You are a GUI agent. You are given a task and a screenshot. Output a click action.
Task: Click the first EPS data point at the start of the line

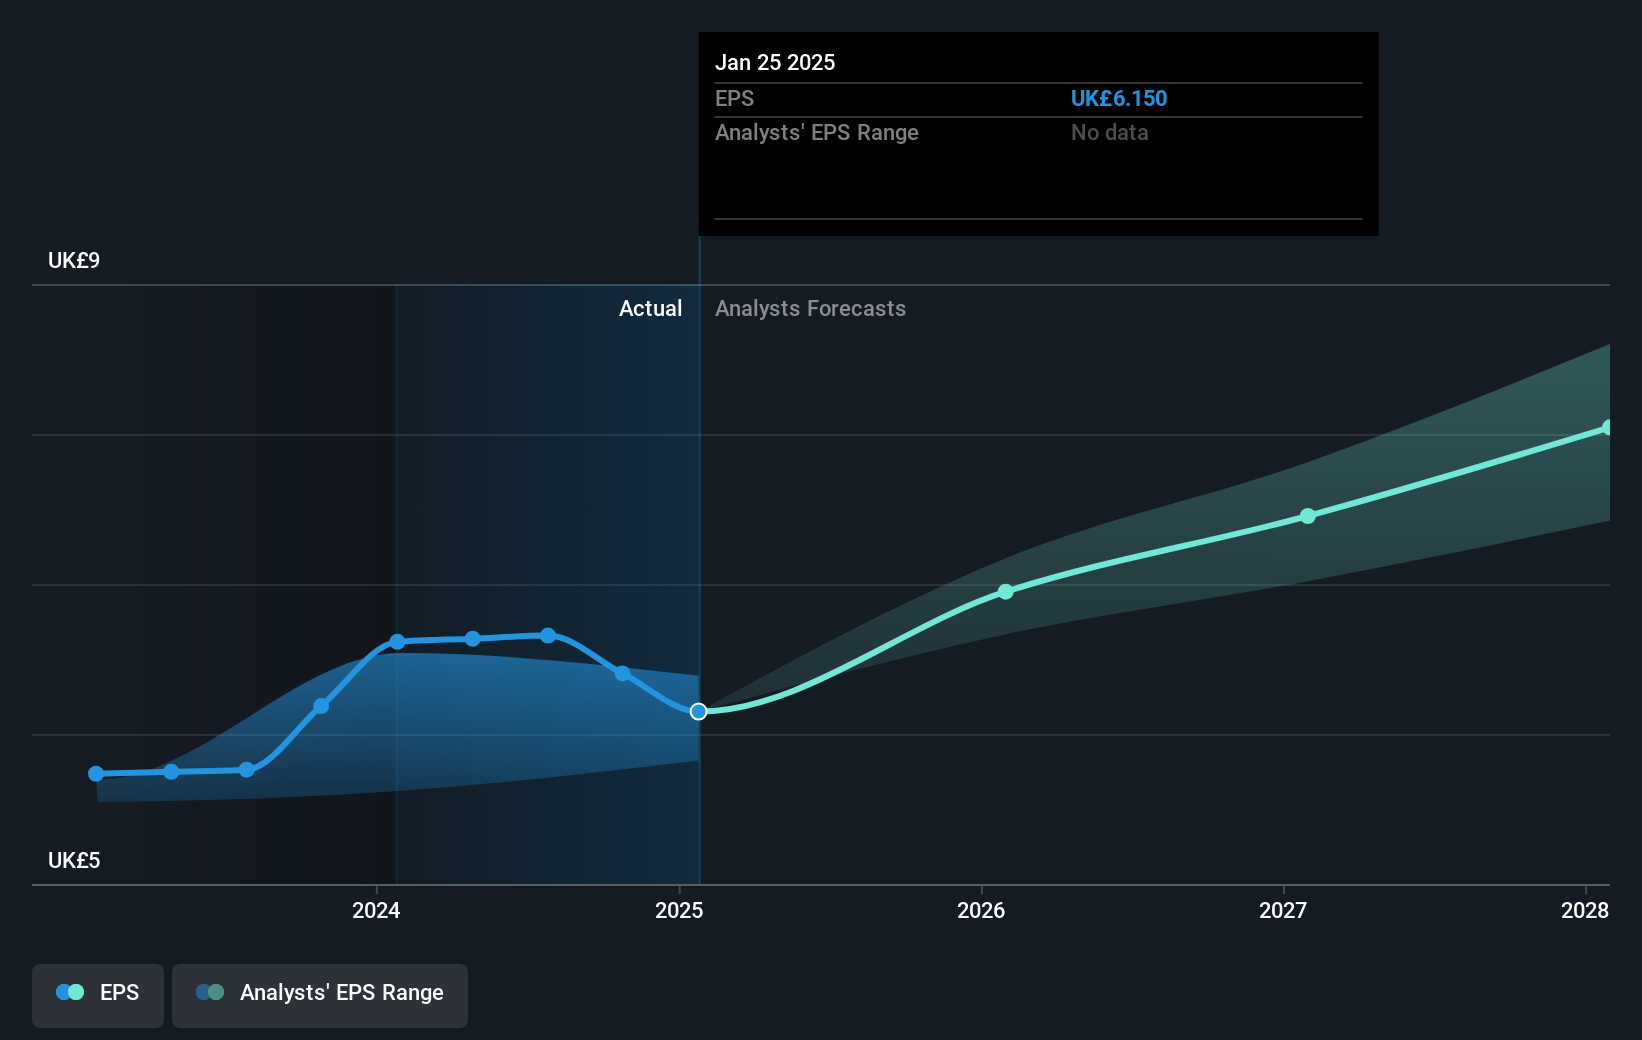click(96, 774)
